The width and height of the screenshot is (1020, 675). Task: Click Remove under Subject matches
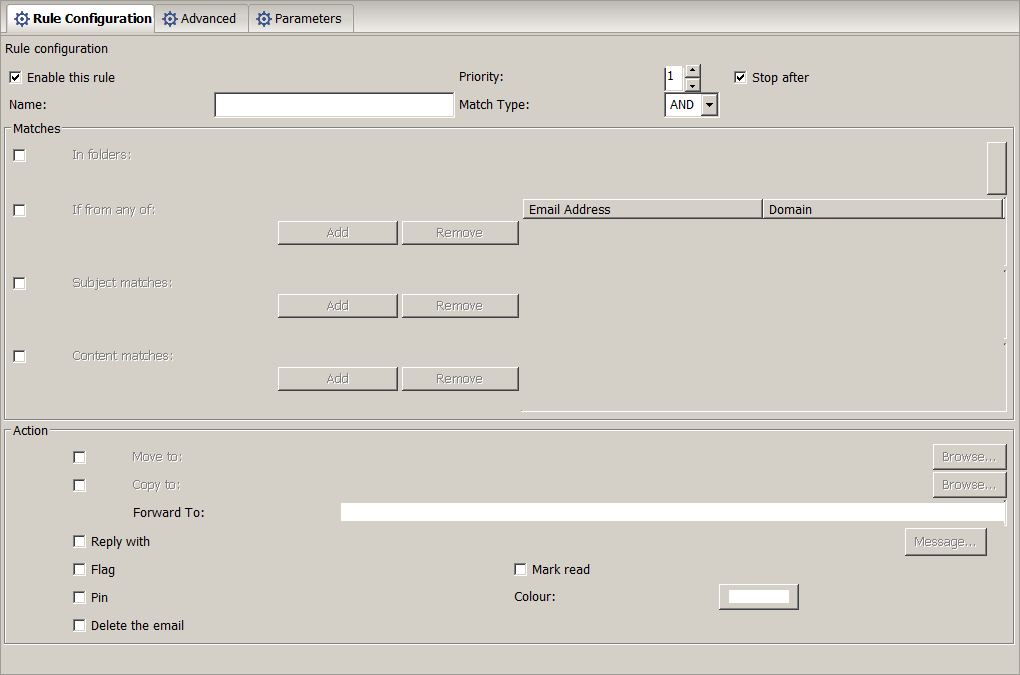(x=460, y=306)
